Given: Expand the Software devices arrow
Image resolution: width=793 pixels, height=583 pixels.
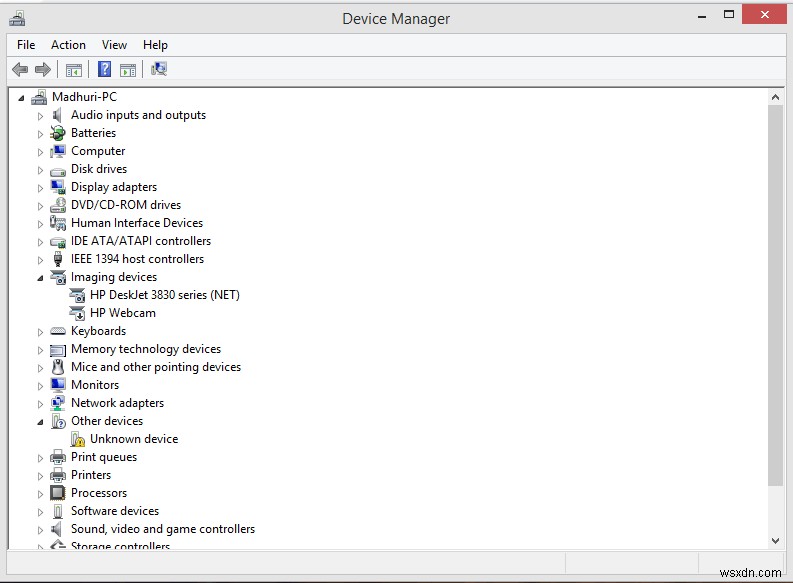Looking at the screenshot, I should 40,512.
